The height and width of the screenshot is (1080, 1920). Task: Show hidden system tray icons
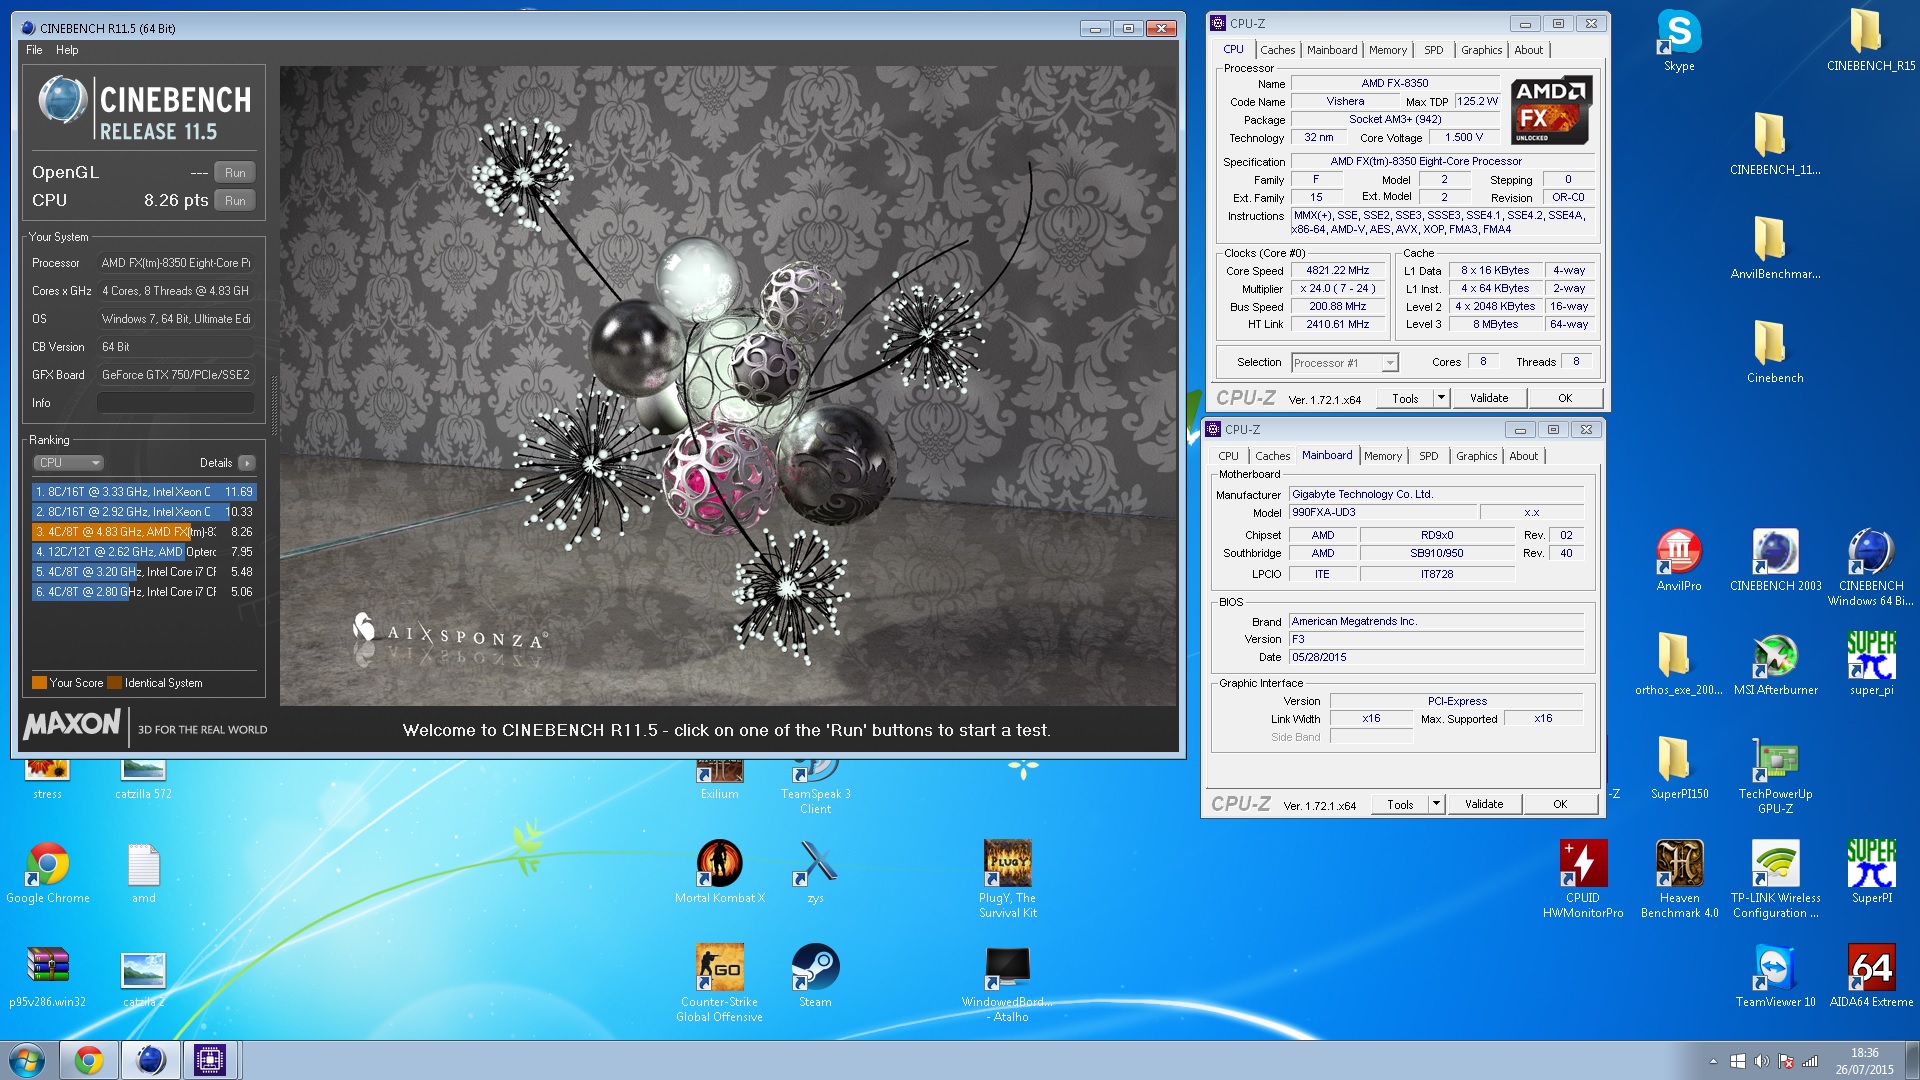point(1713,1062)
